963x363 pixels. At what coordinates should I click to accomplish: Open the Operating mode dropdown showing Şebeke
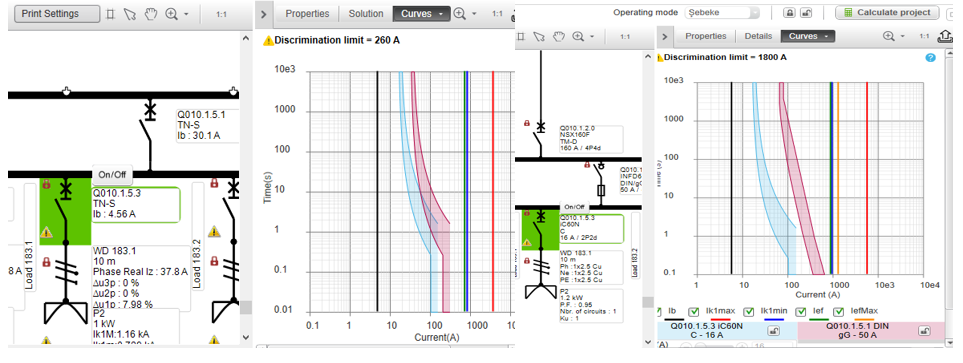click(x=722, y=12)
